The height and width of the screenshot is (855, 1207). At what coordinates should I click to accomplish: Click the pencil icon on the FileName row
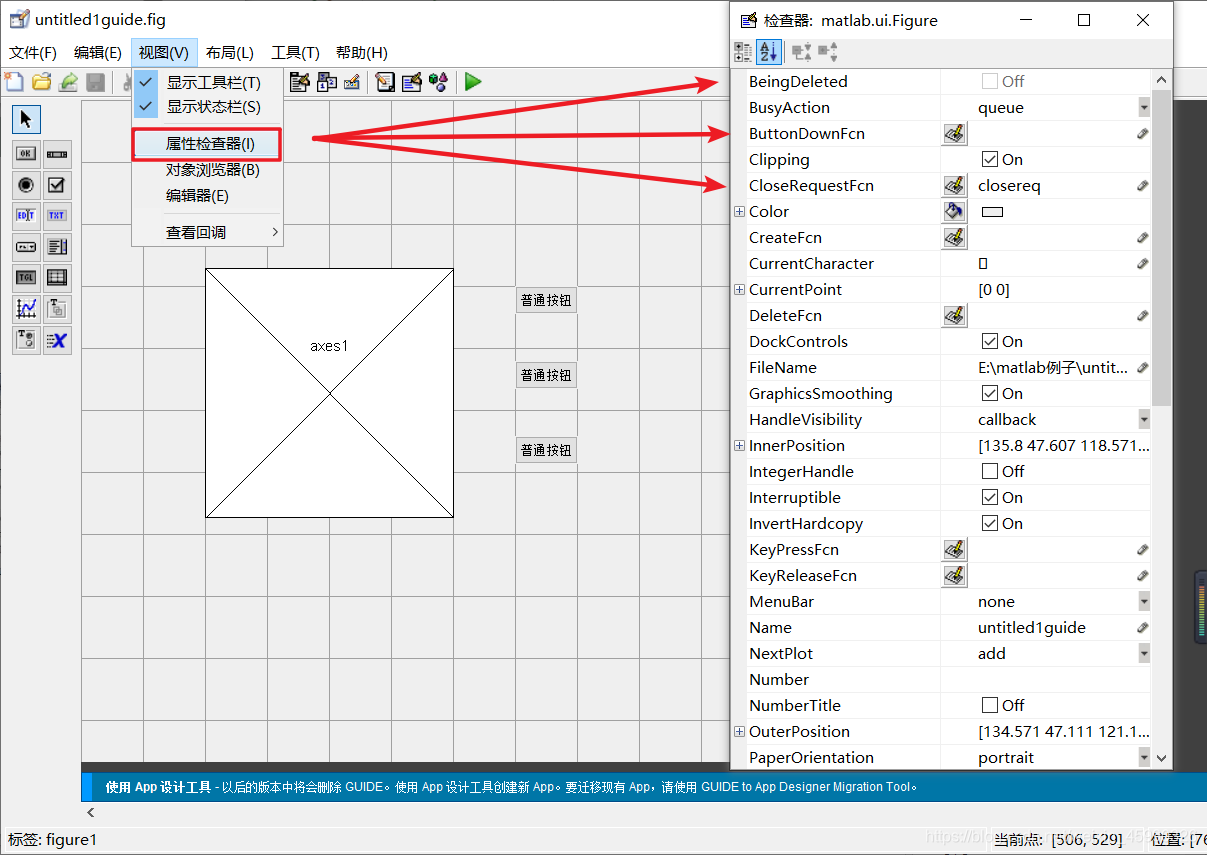point(1143,367)
